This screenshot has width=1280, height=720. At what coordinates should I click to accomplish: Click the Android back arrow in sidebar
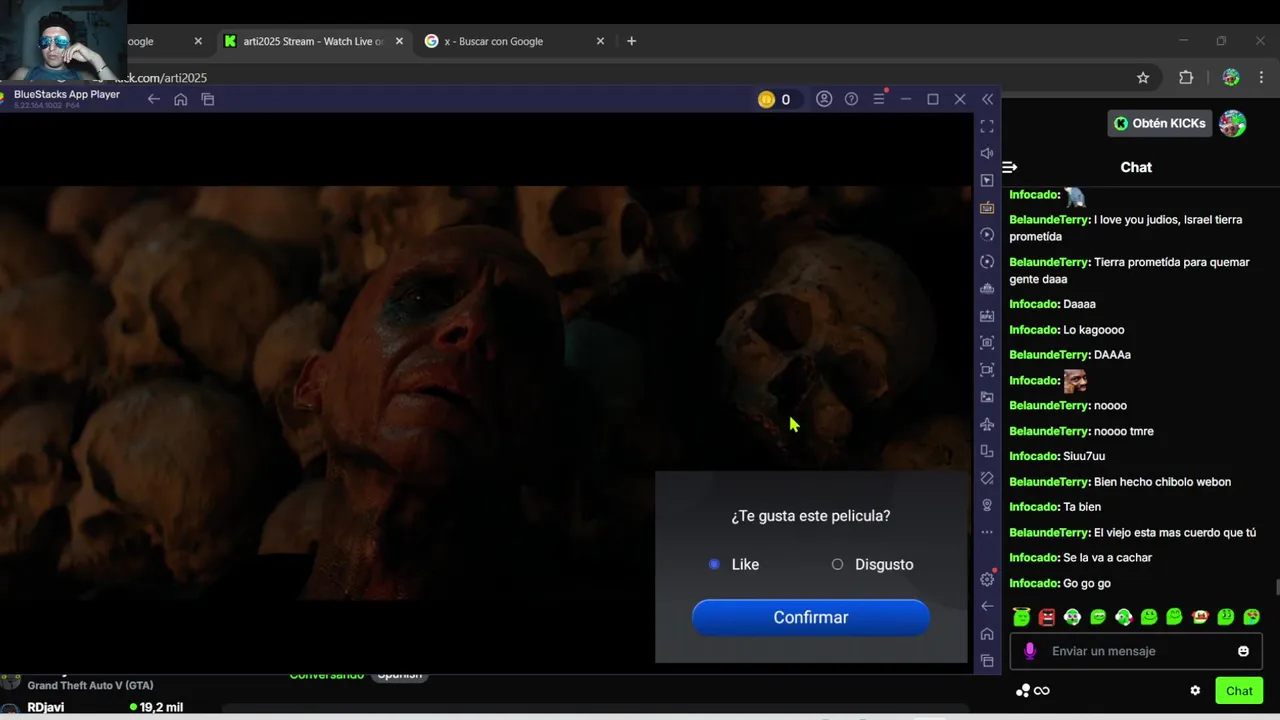tap(987, 606)
